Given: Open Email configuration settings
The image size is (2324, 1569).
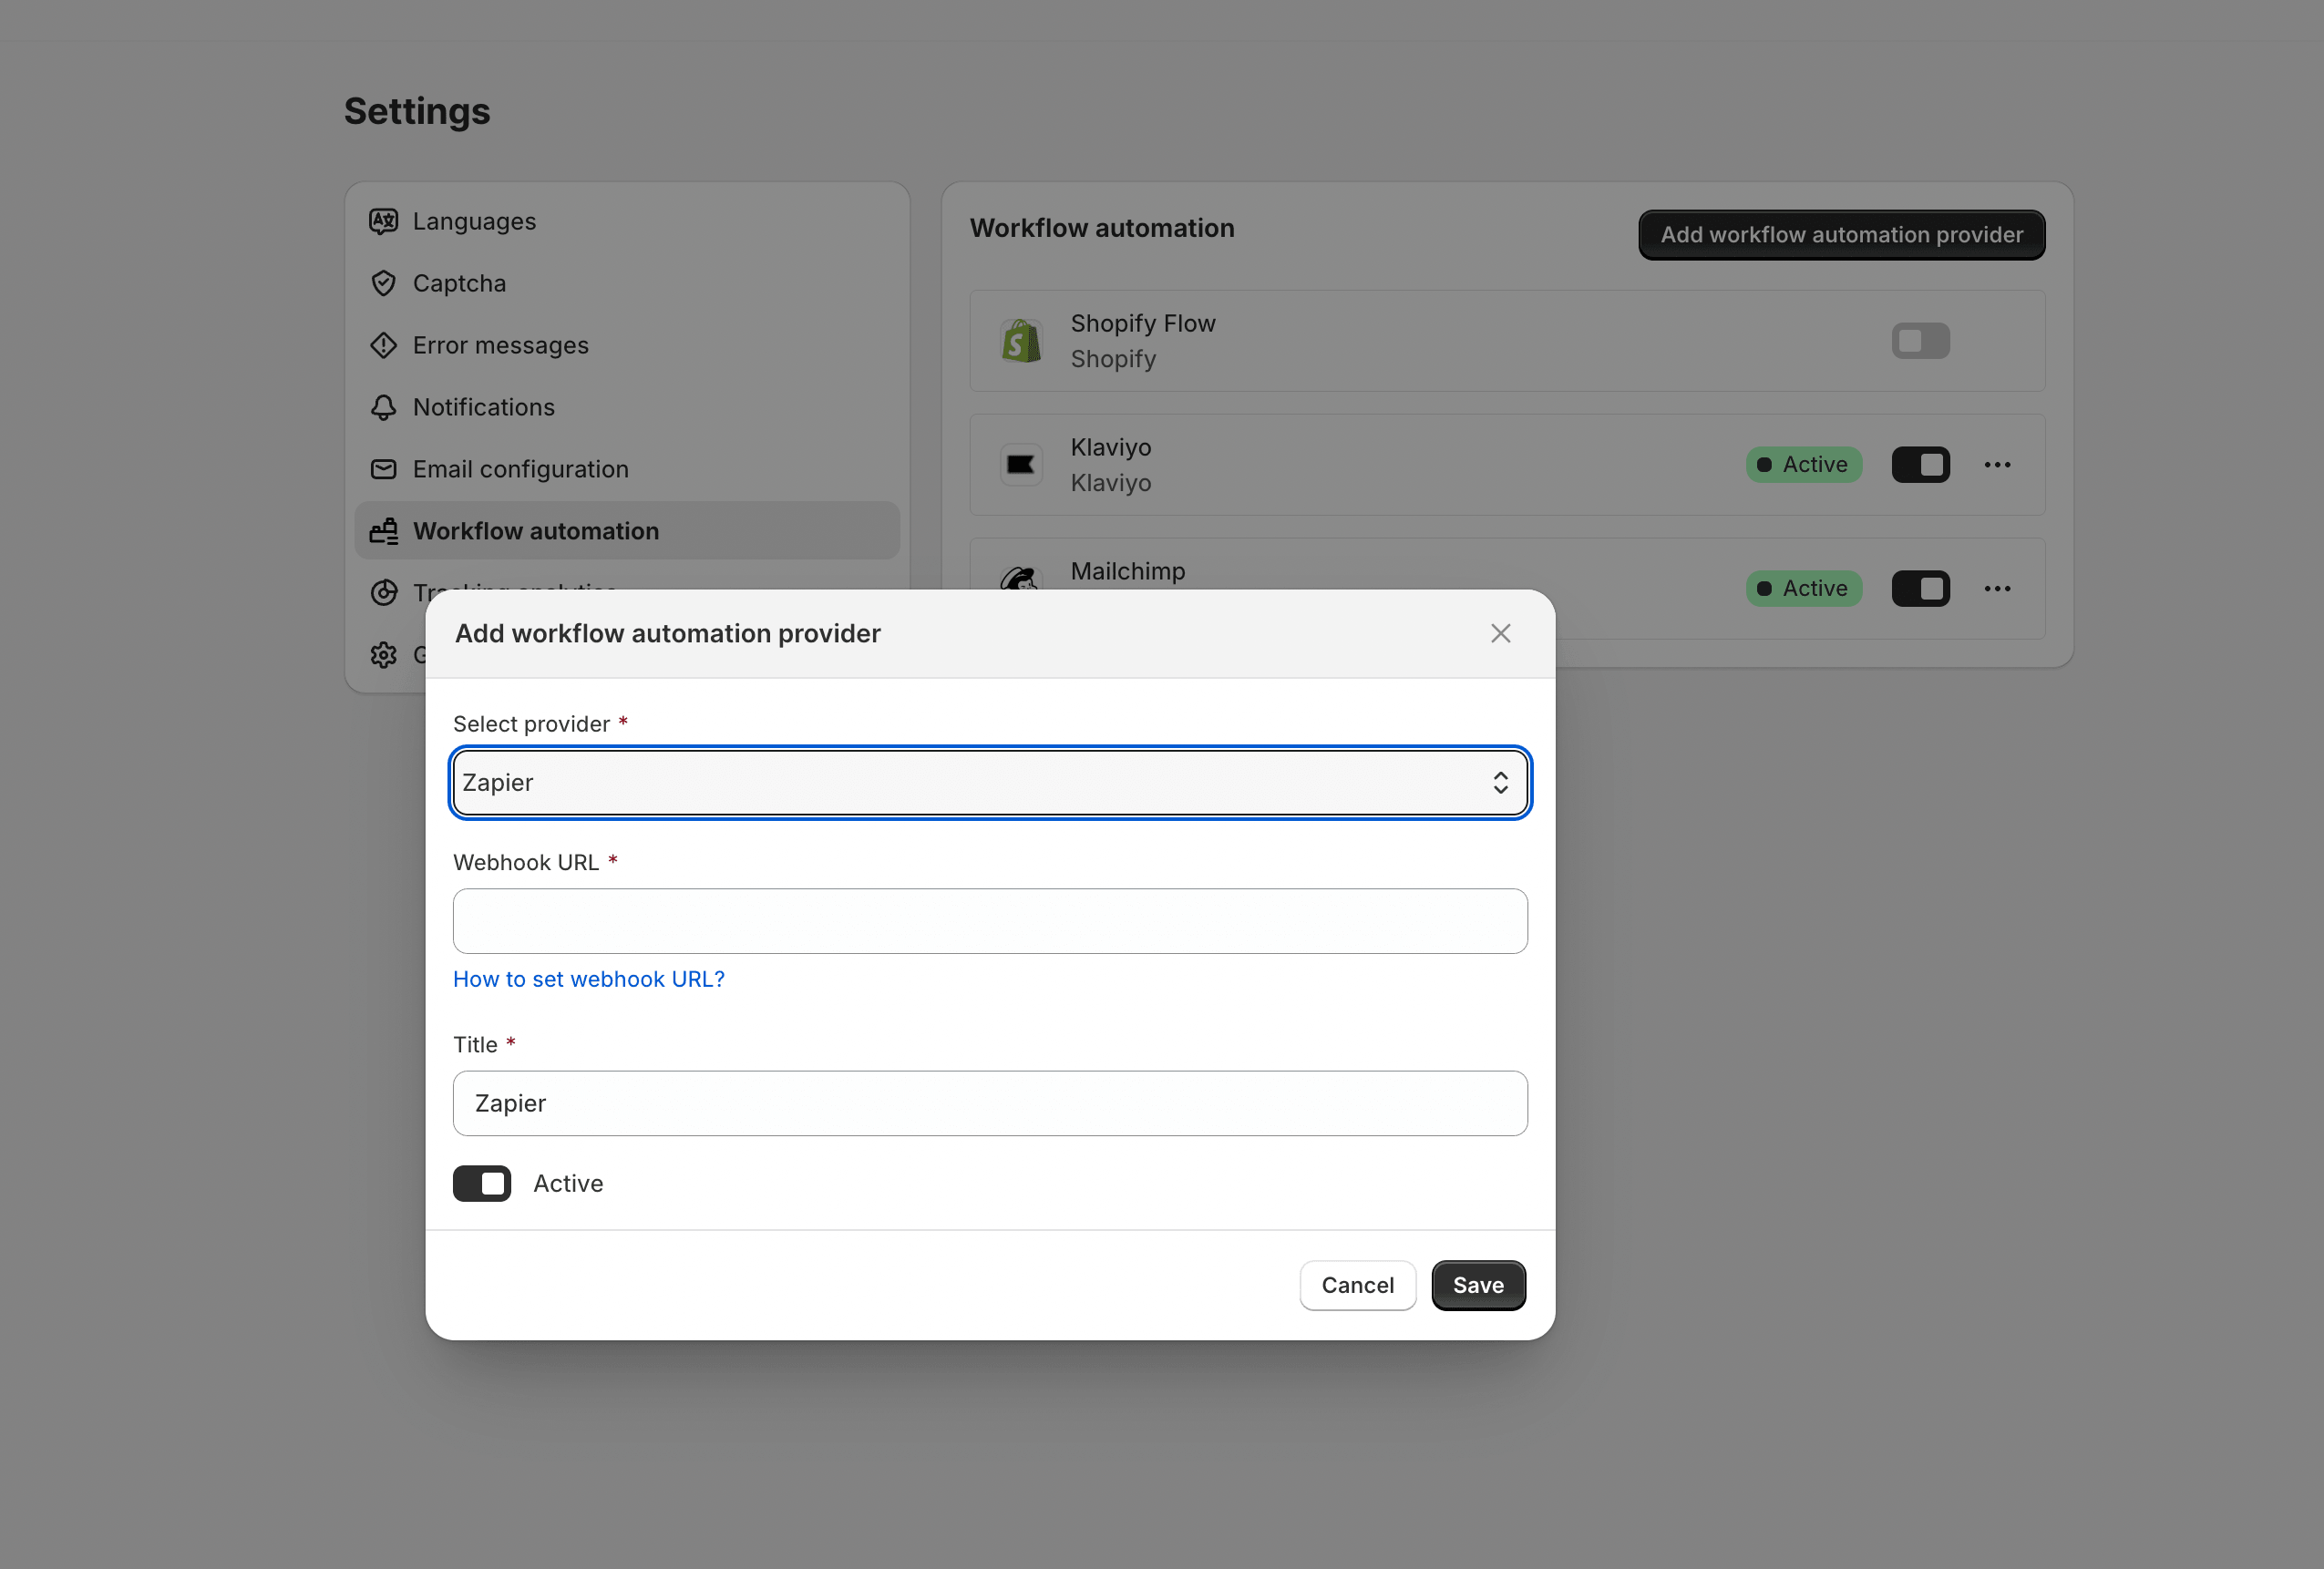Looking at the screenshot, I should [627, 469].
